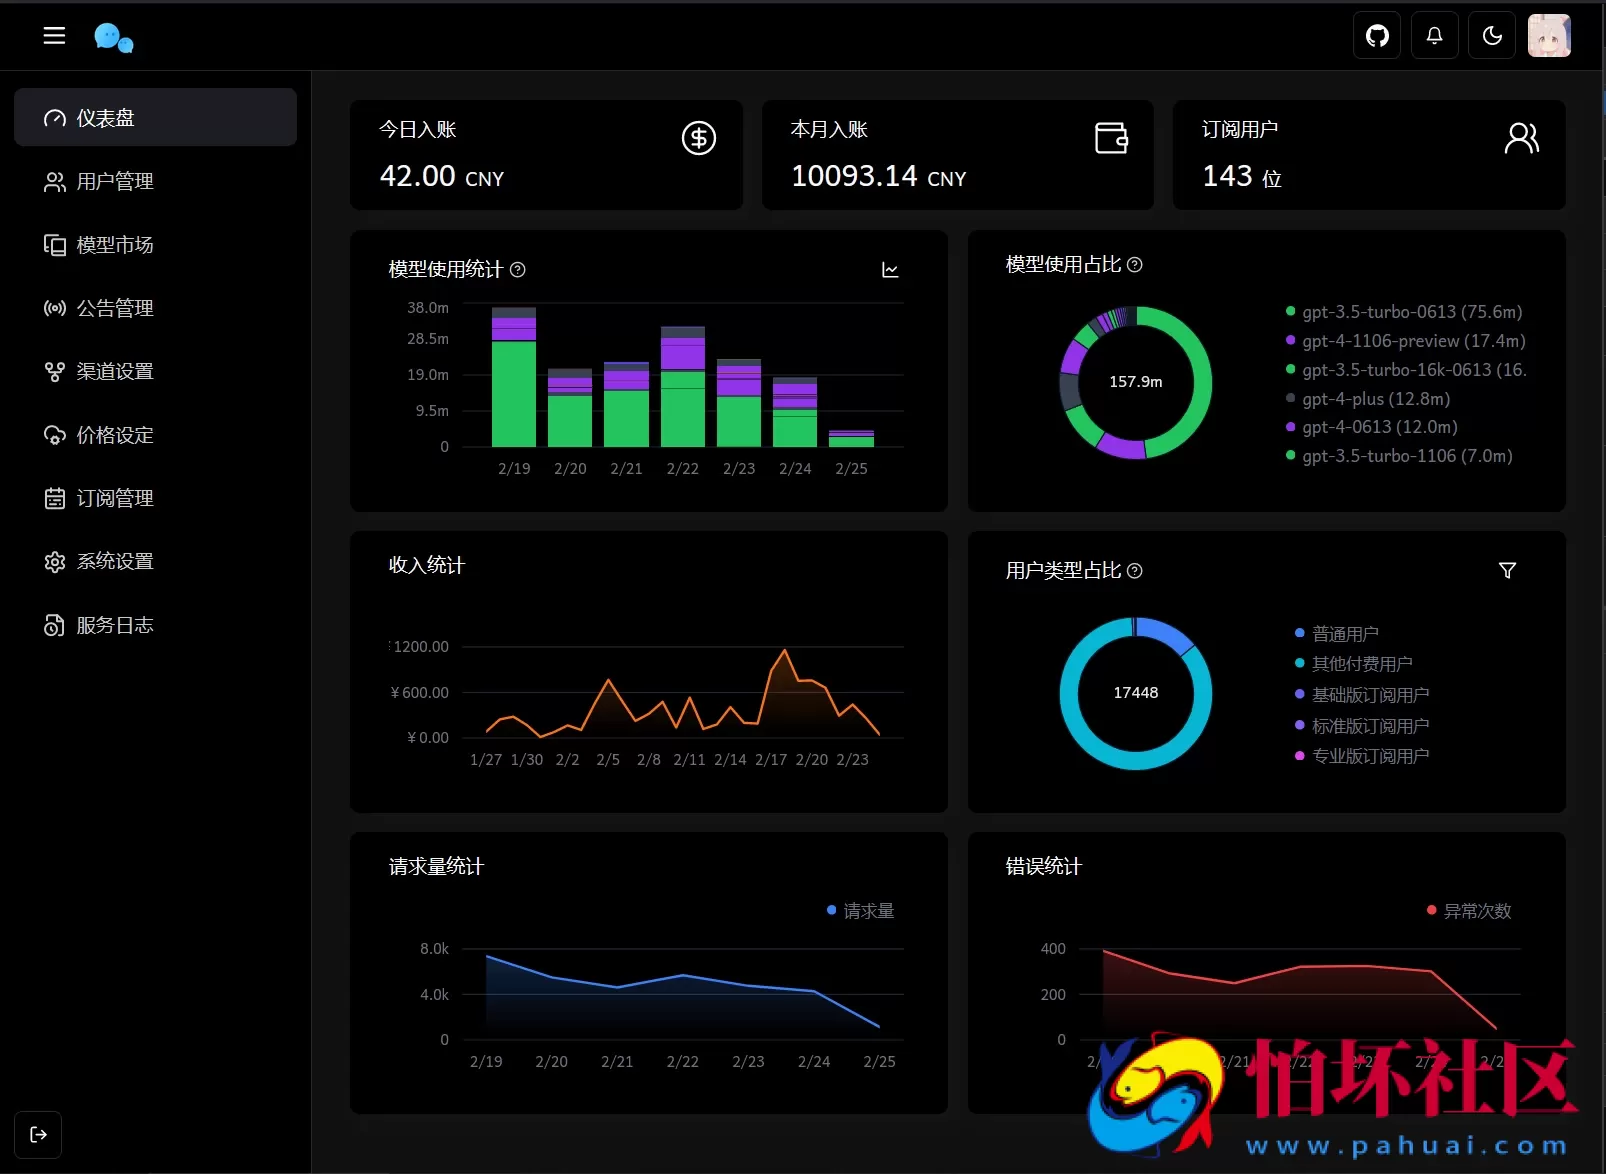Click the user avatar in header
Screen dimensions: 1606x1174
(x=1549, y=36)
